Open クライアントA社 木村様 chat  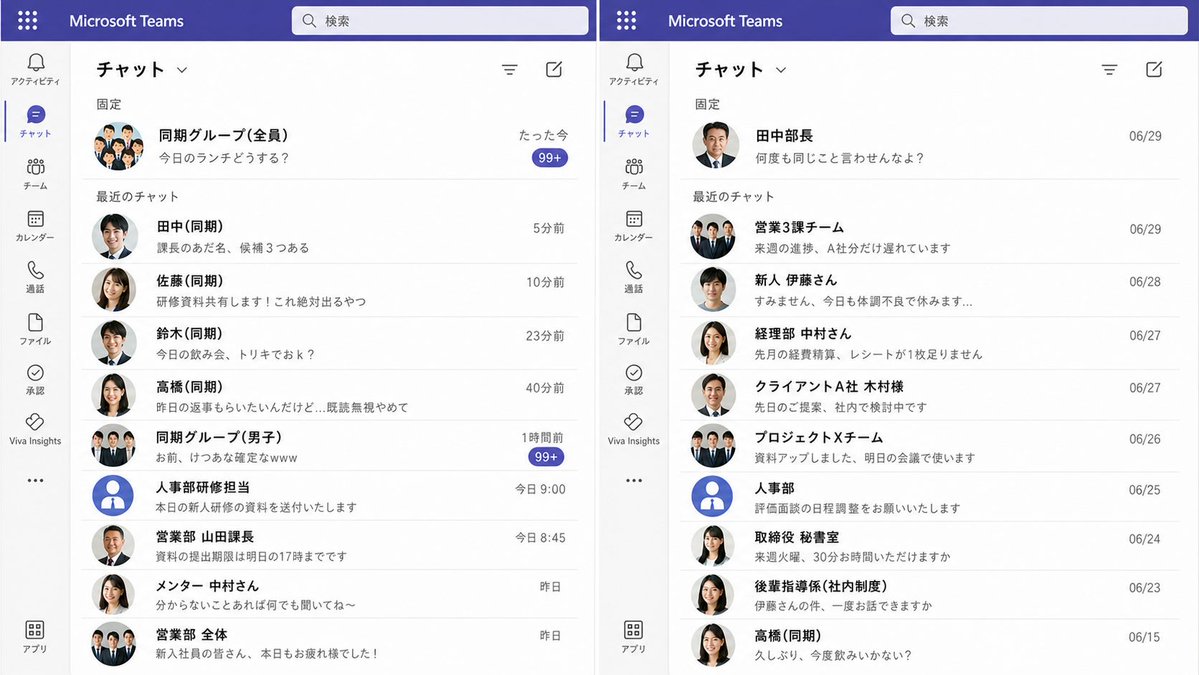coord(929,396)
